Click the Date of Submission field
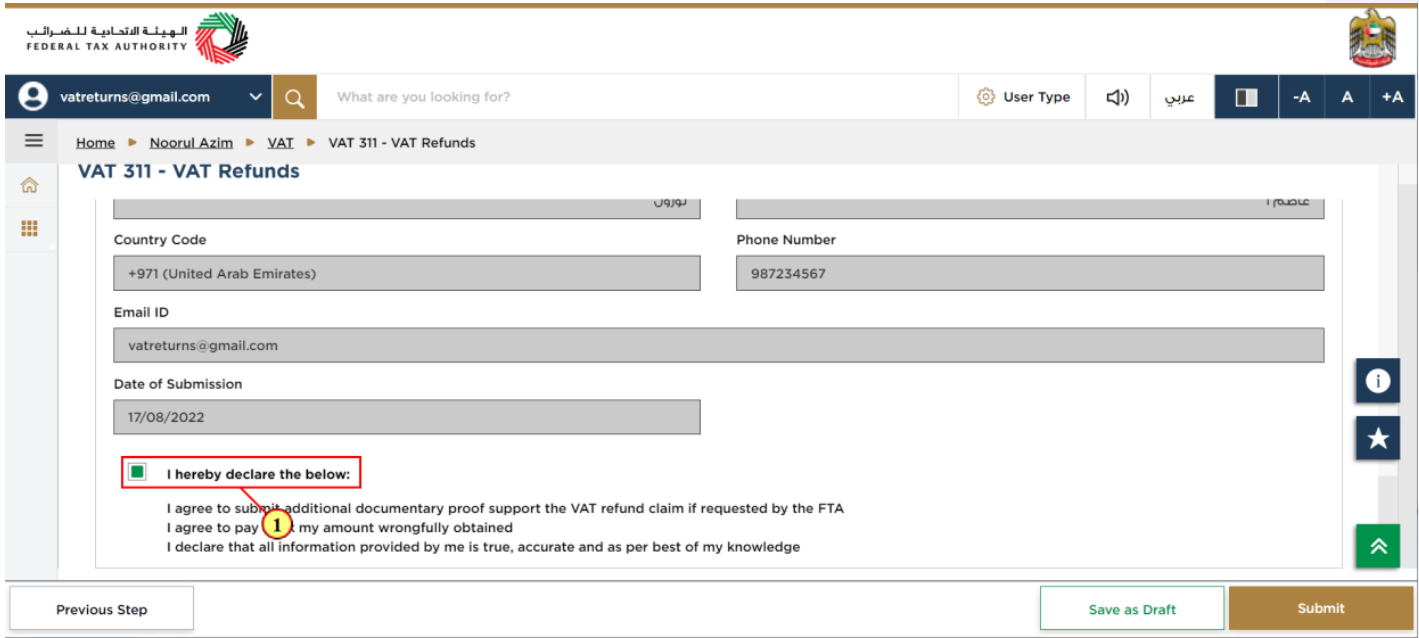 (407, 418)
